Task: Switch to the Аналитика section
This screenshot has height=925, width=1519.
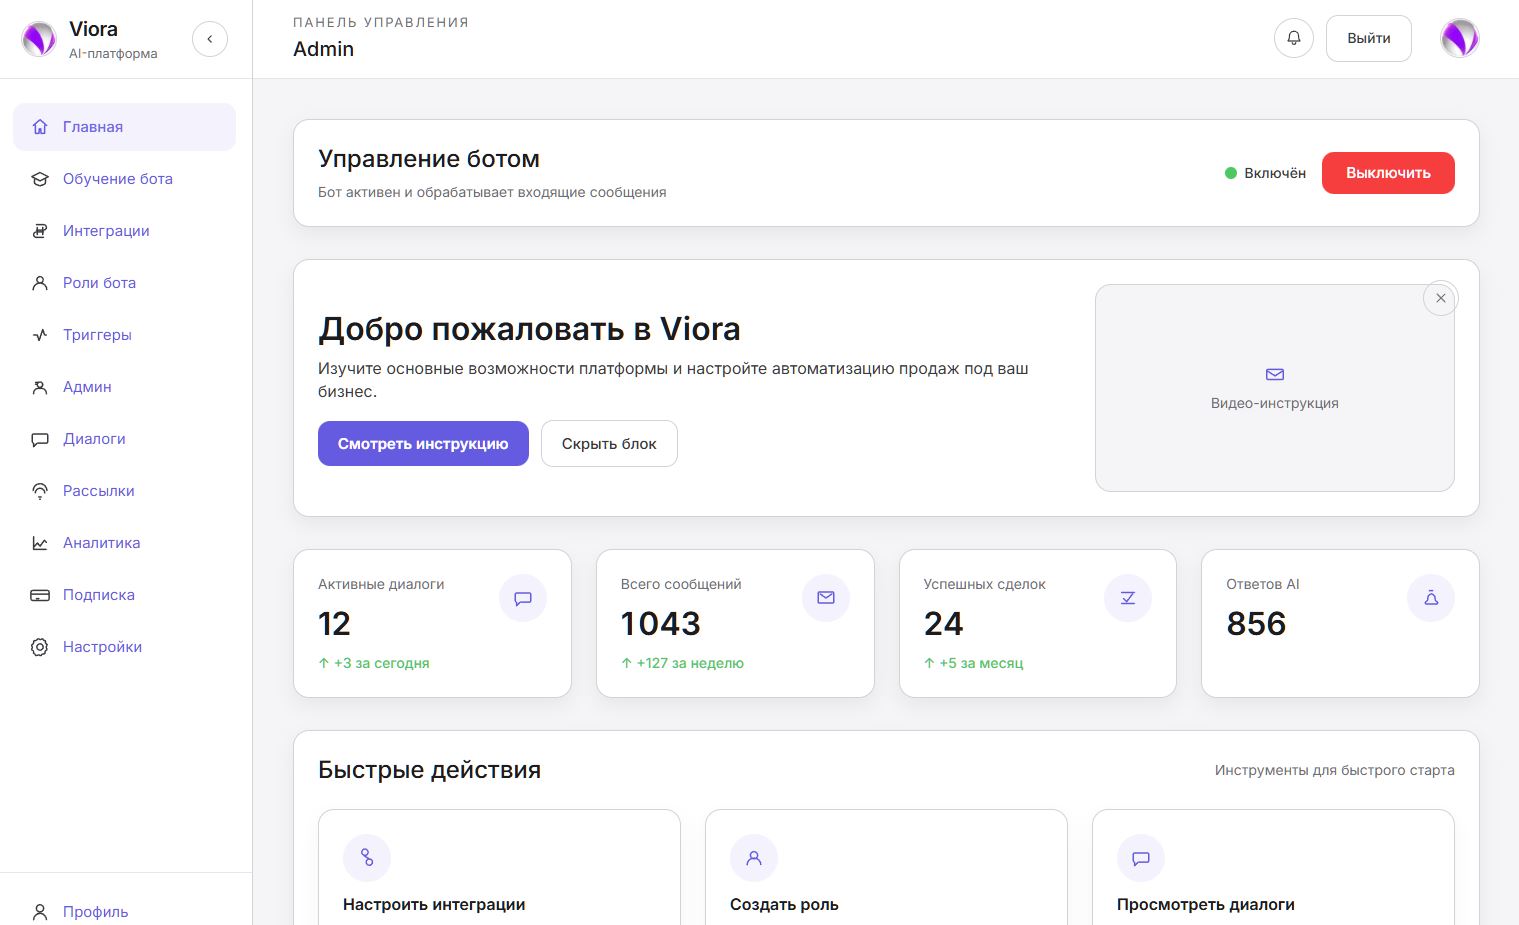Action: 101,543
